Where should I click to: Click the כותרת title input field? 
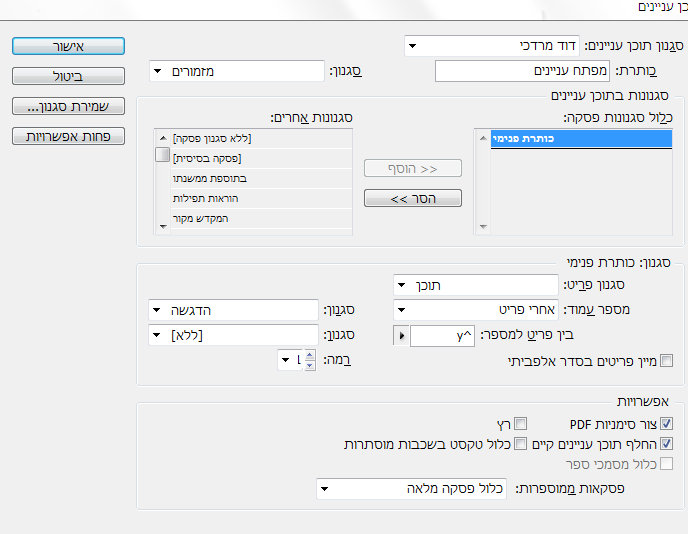pyautogui.click(x=522, y=71)
